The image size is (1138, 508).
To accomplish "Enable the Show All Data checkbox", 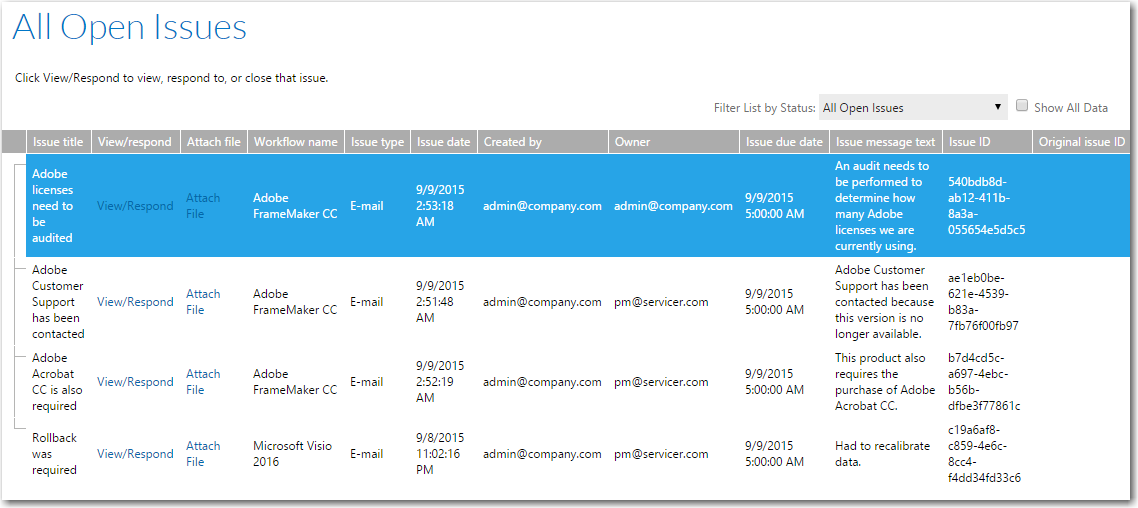I will click(x=1022, y=106).
